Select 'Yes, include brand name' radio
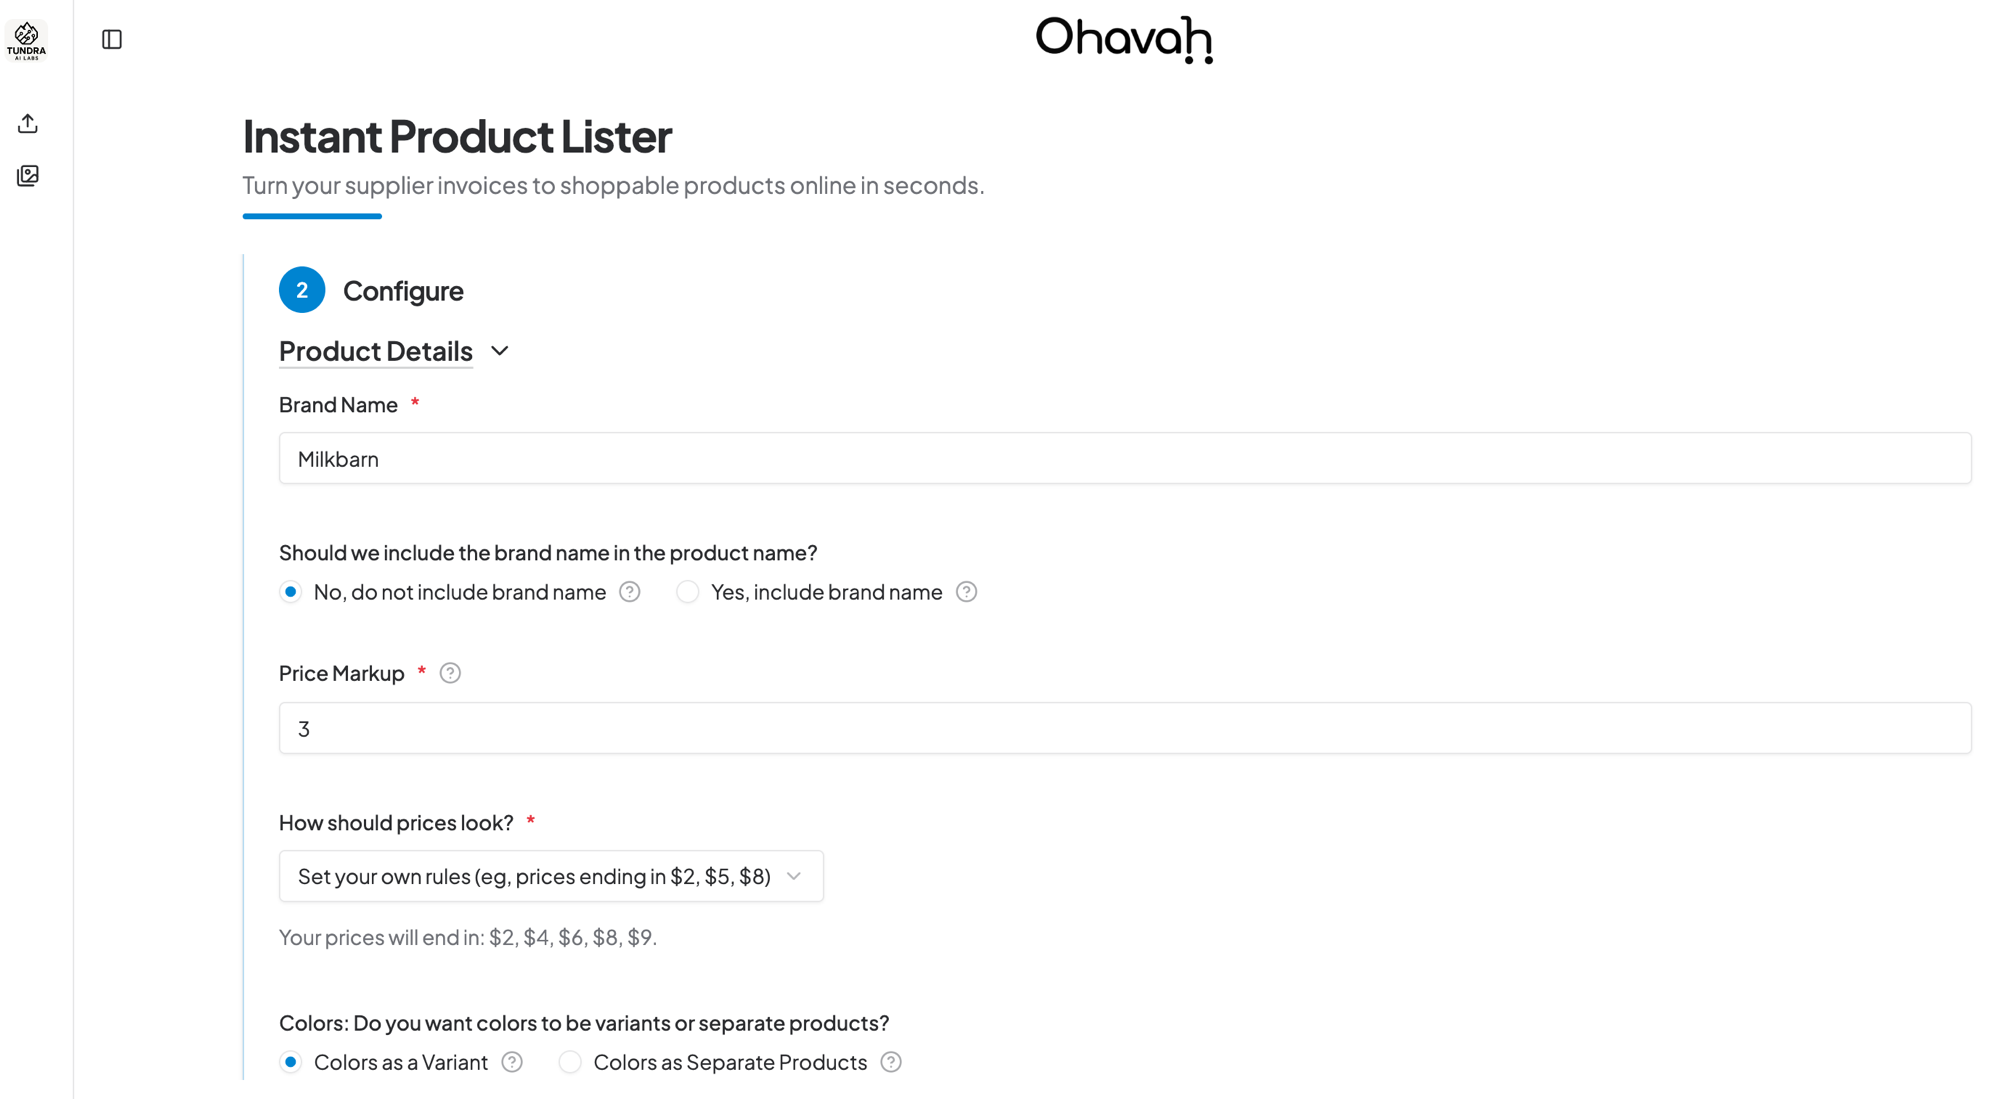2000x1099 pixels. point(688,592)
